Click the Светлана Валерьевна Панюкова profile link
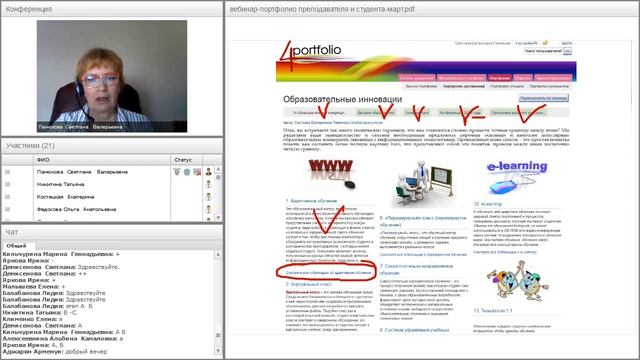640x360 pixels. (x=482, y=43)
